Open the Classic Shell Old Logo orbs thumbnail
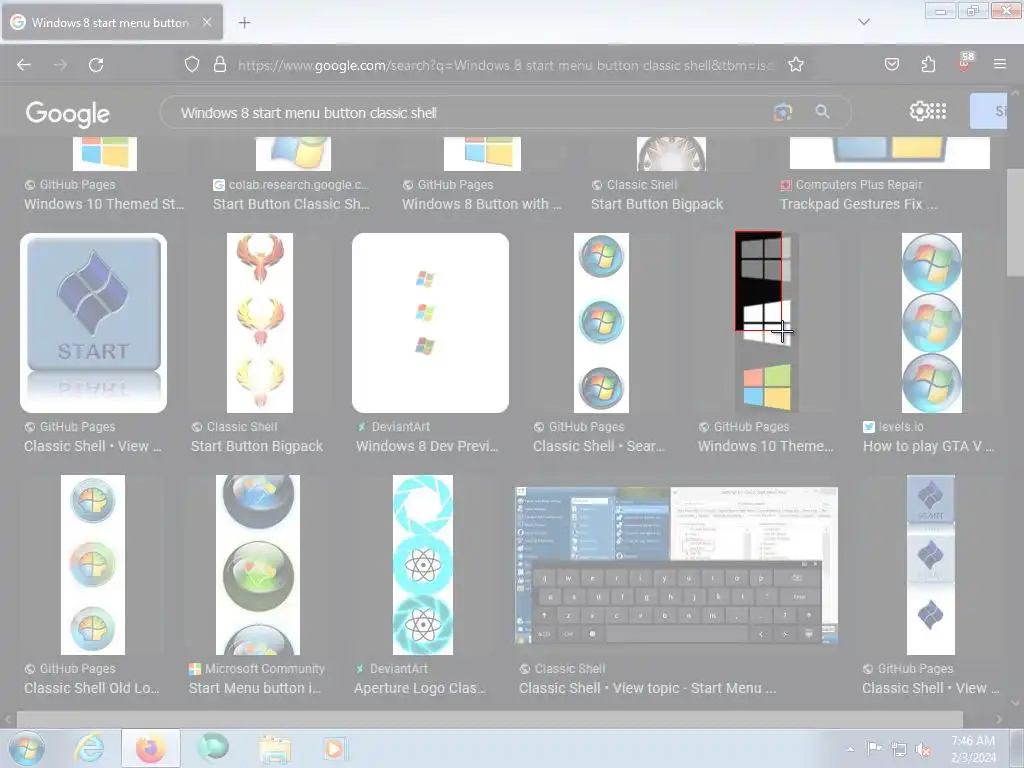Image resolution: width=1024 pixels, height=768 pixels. [x=93, y=565]
